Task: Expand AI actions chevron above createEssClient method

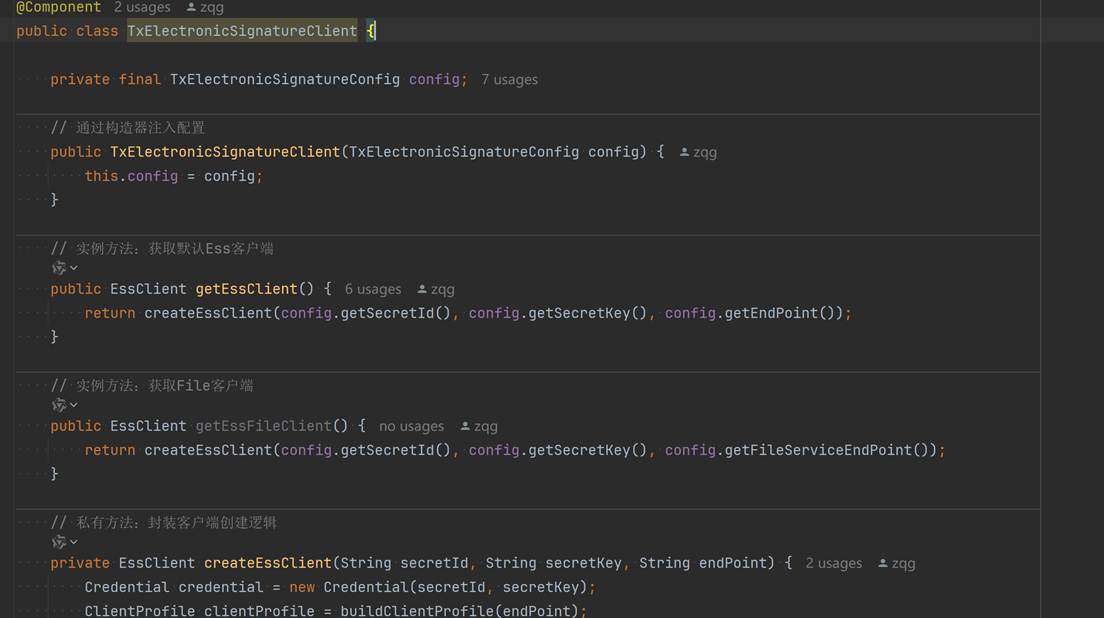Action: tap(74, 542)
